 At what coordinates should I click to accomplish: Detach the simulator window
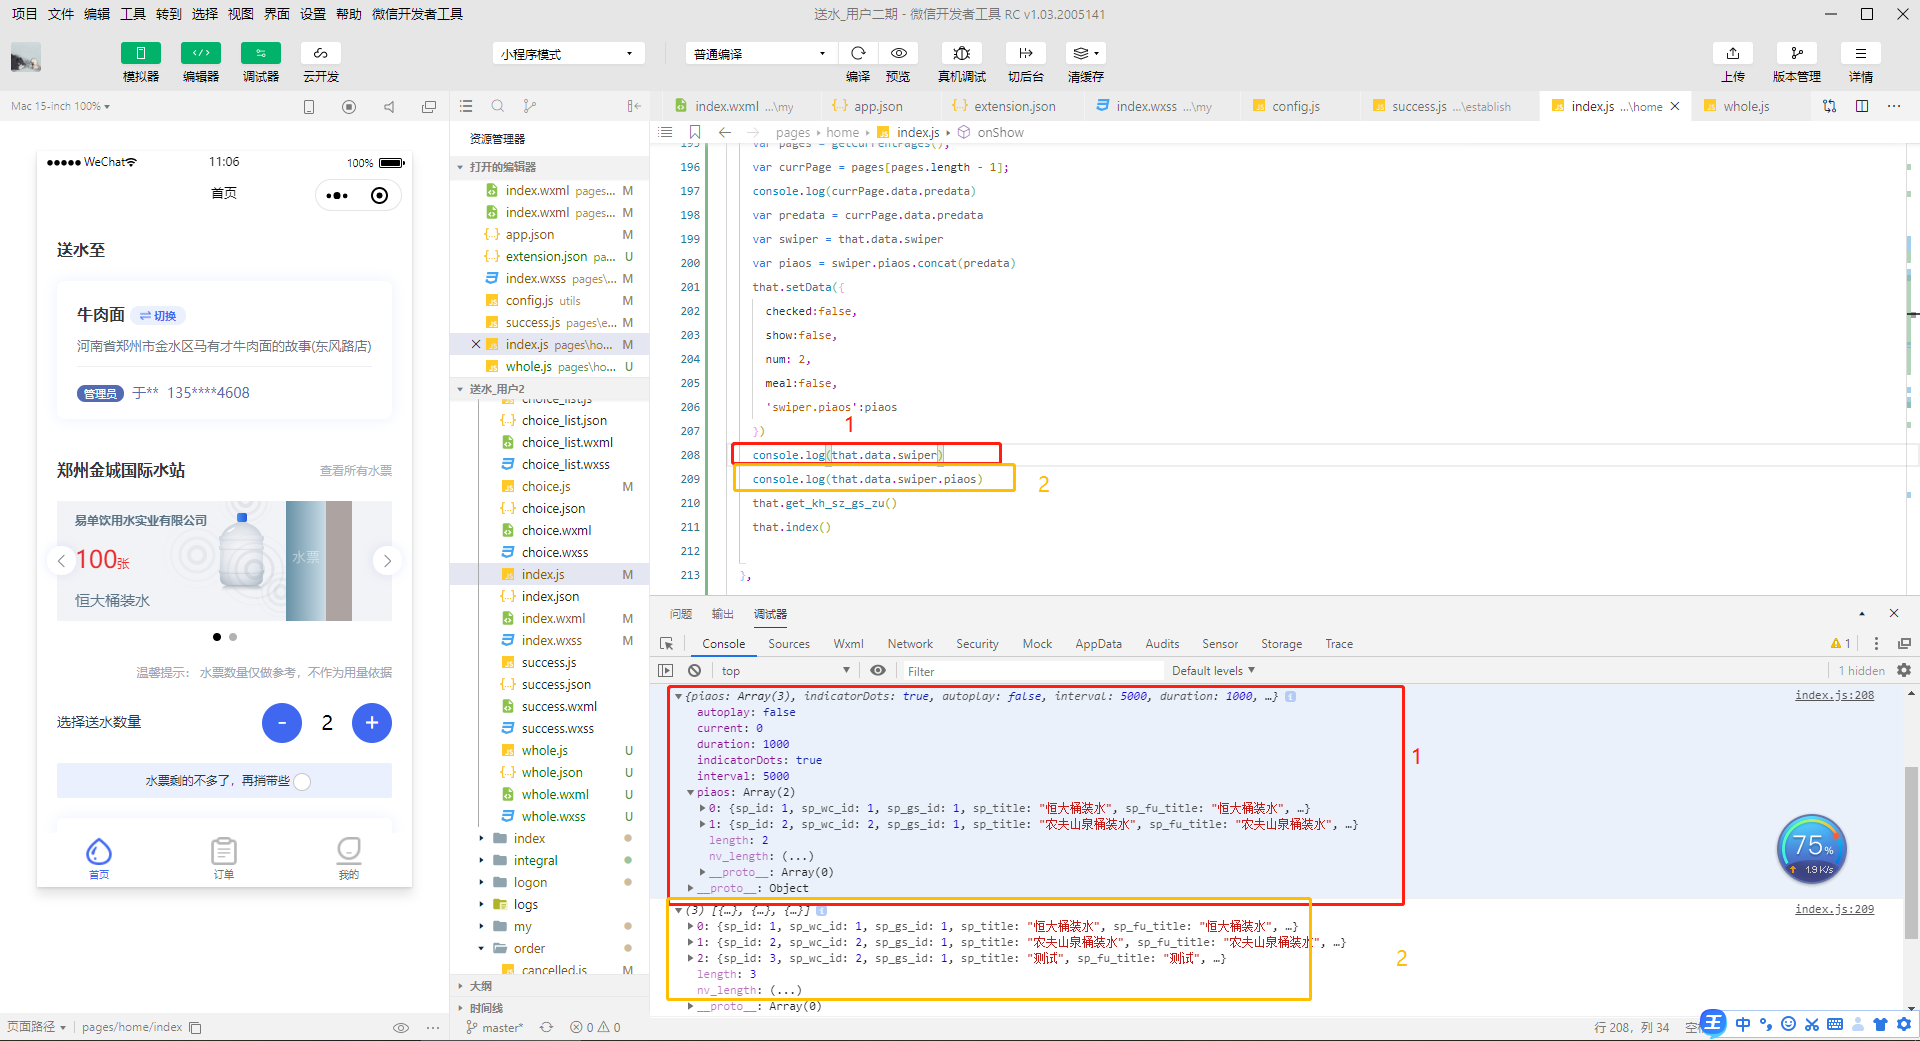pyautogui.click(x=429, y=107)
